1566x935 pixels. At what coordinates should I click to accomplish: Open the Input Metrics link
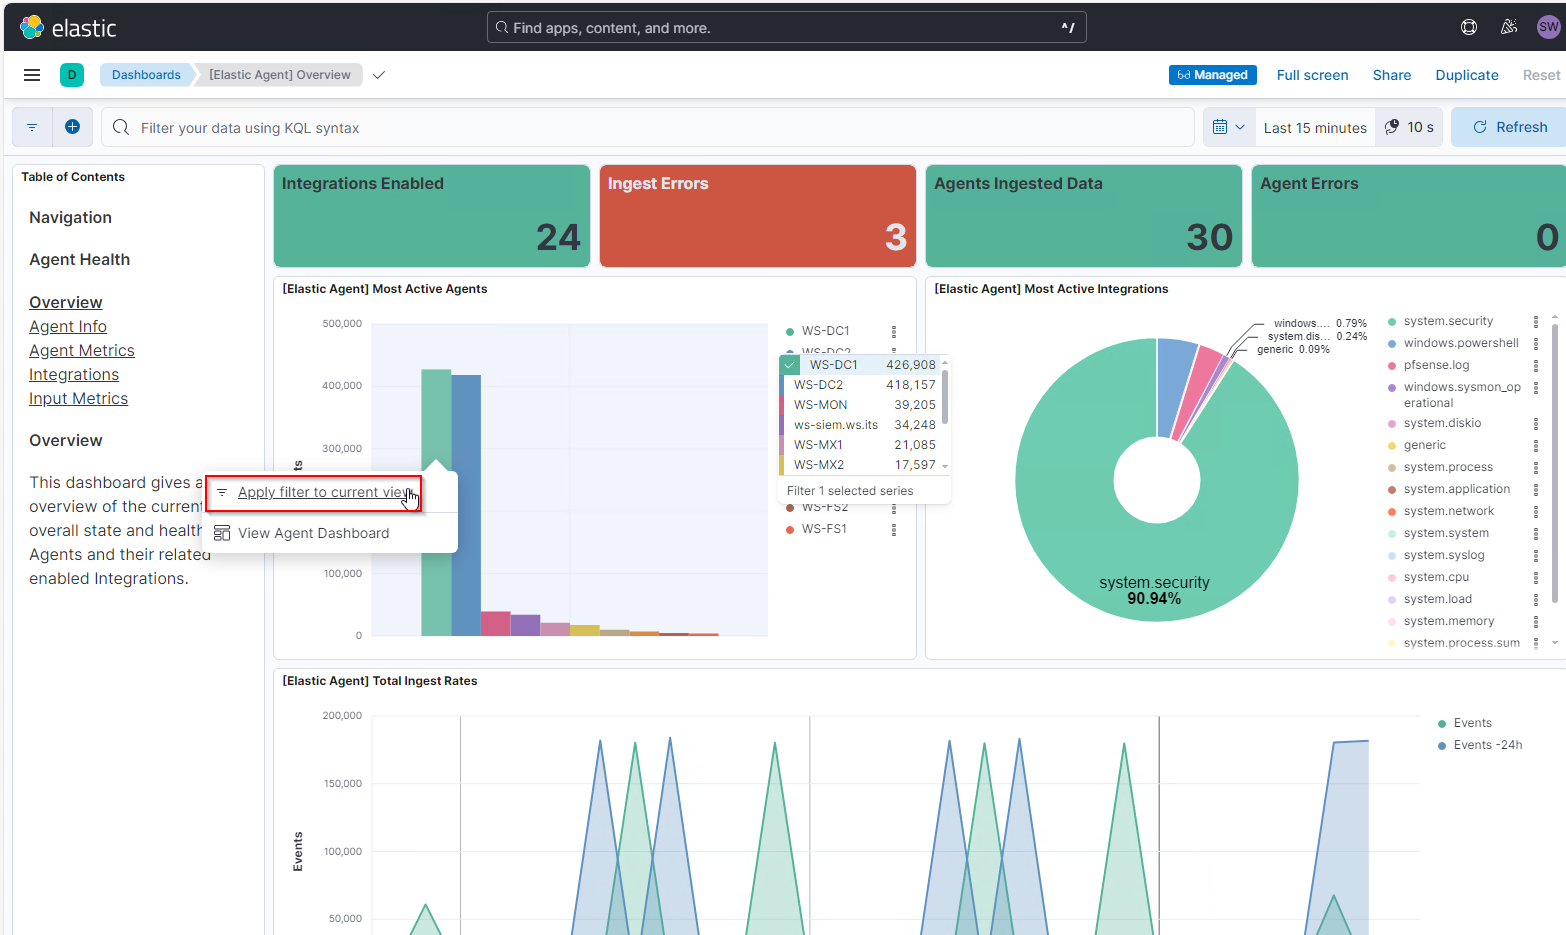[x=79, y=399]
